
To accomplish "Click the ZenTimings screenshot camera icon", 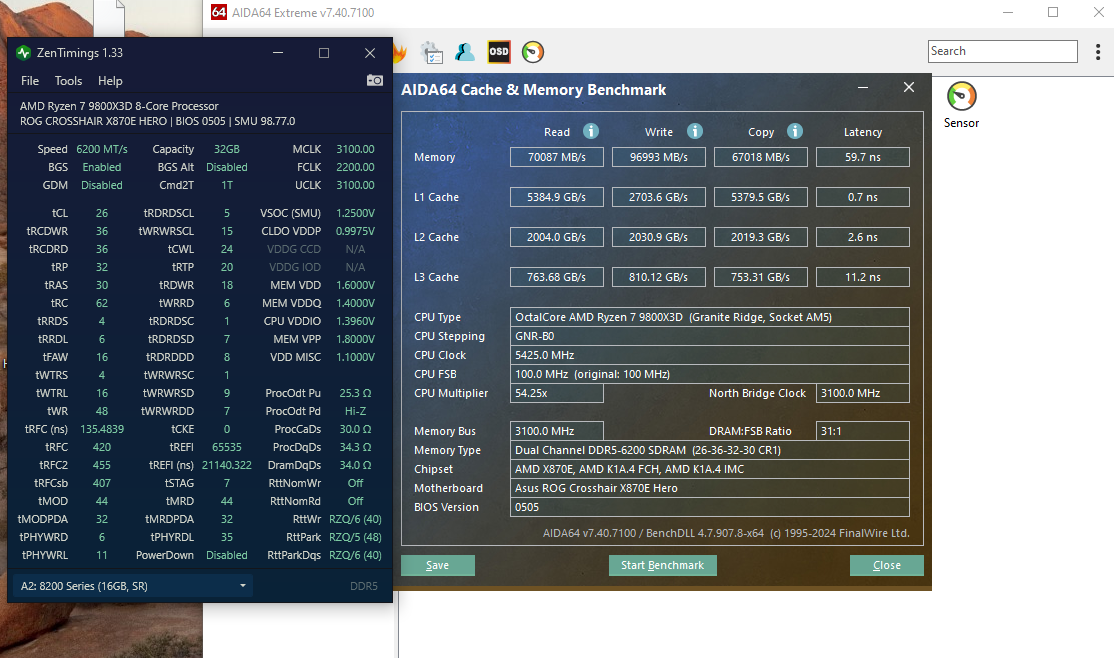I will [374, 80].
